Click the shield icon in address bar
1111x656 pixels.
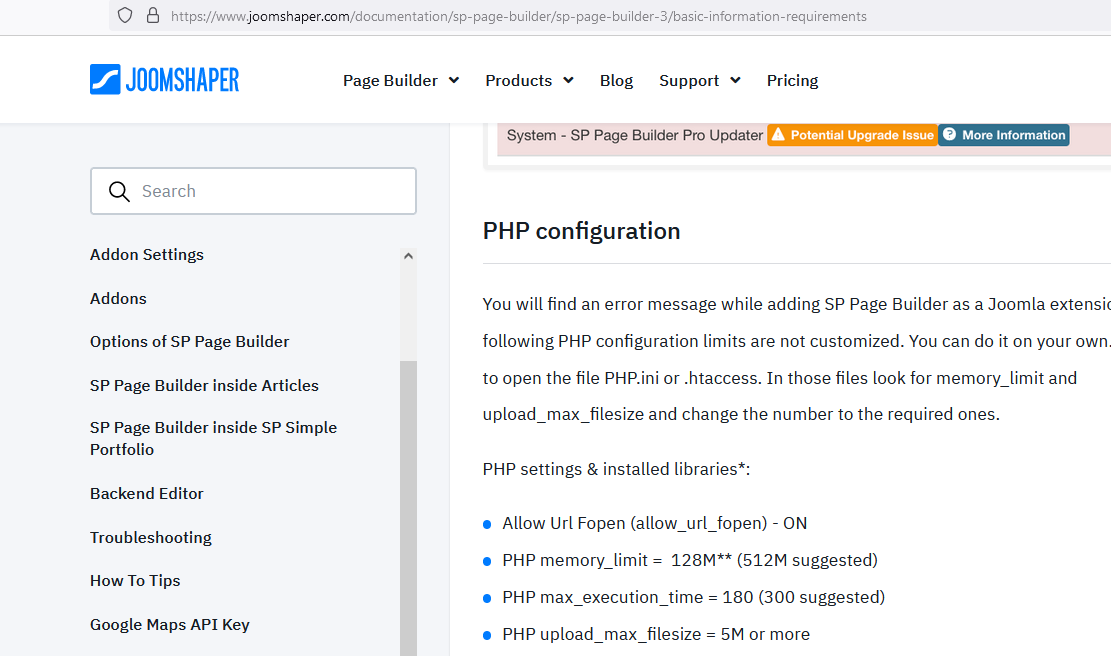pyautogui.click(x=125, y=16)
